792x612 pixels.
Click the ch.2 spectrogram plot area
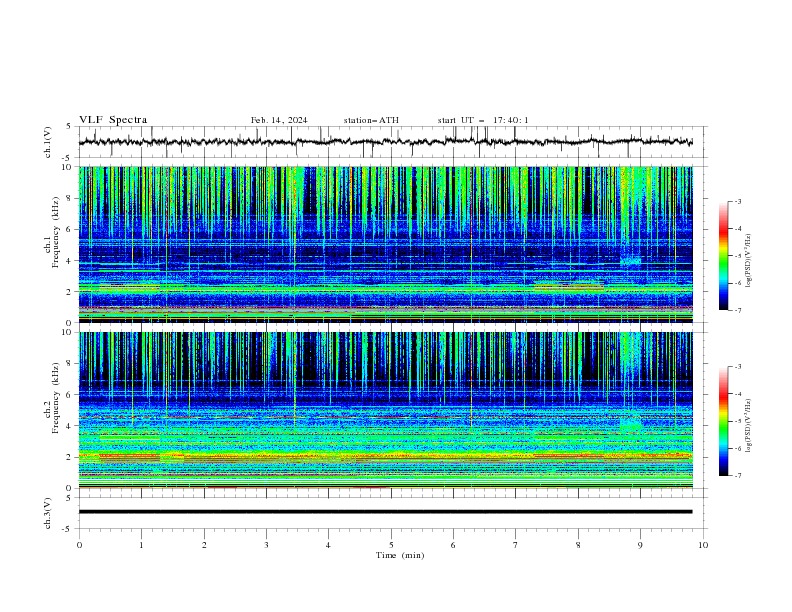[x=385, y=410]
